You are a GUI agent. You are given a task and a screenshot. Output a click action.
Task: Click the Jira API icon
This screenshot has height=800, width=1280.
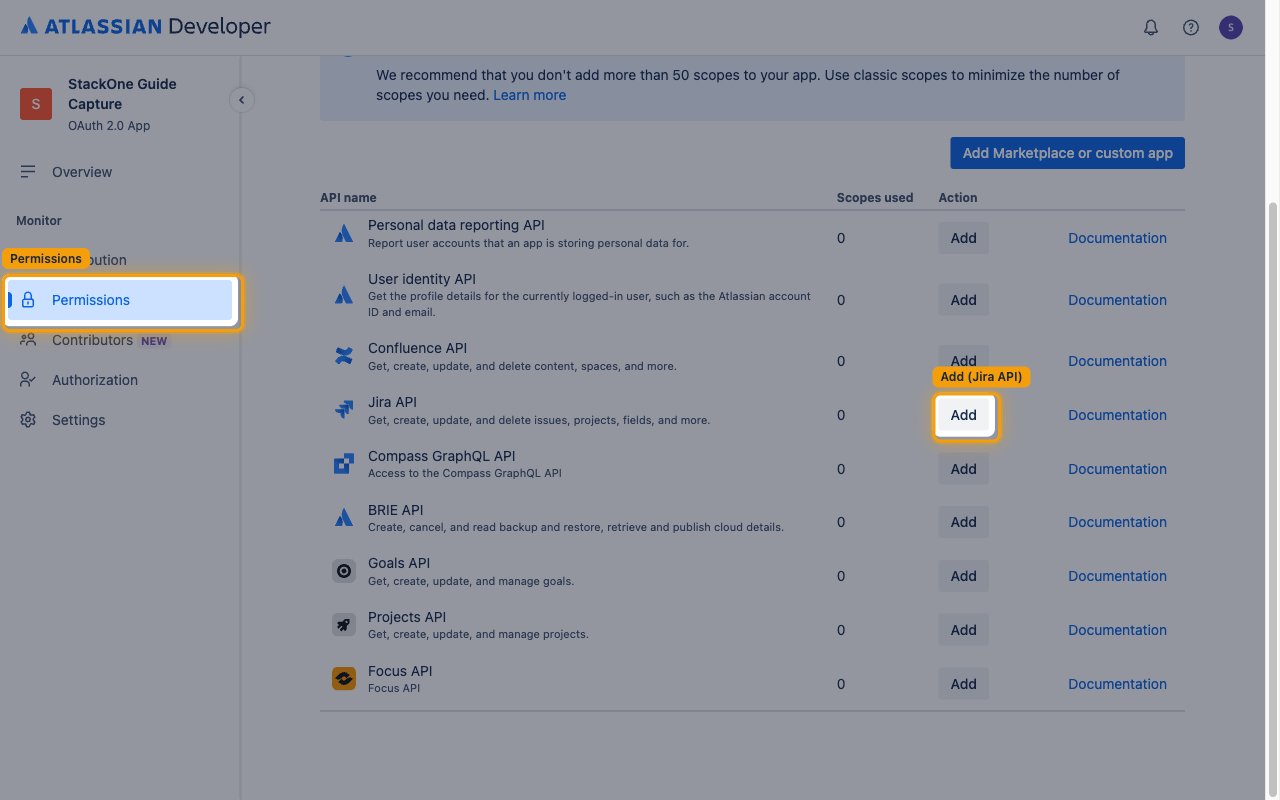coord(344,410)
